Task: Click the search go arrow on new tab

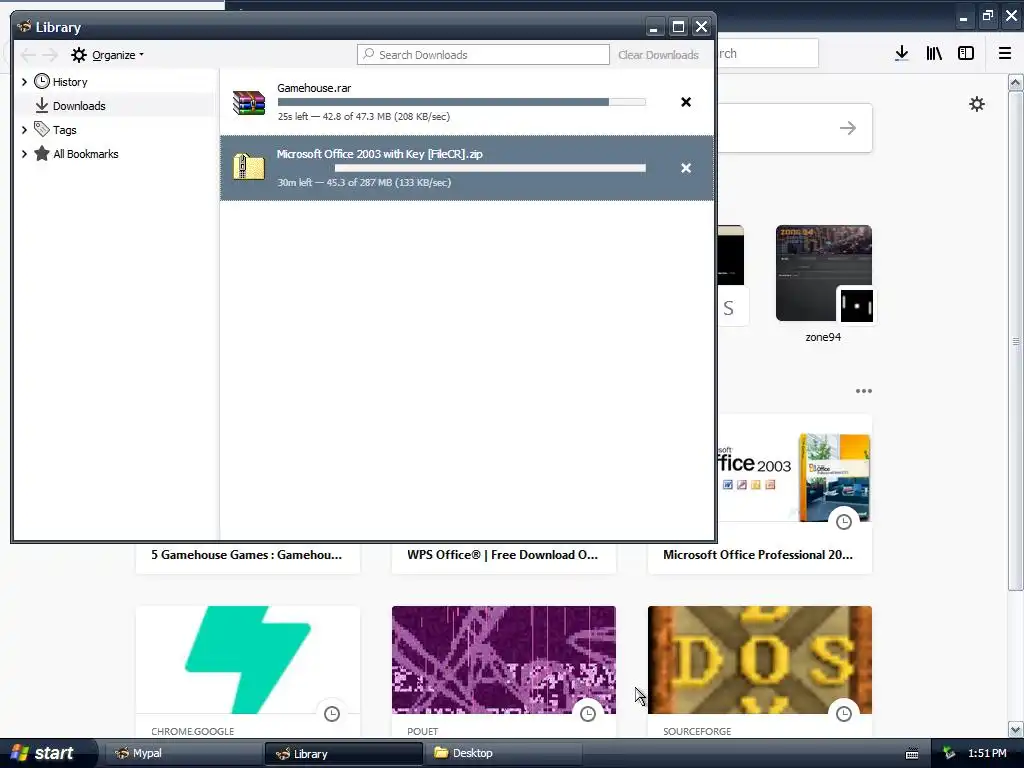Action: [x=848, y=128]
